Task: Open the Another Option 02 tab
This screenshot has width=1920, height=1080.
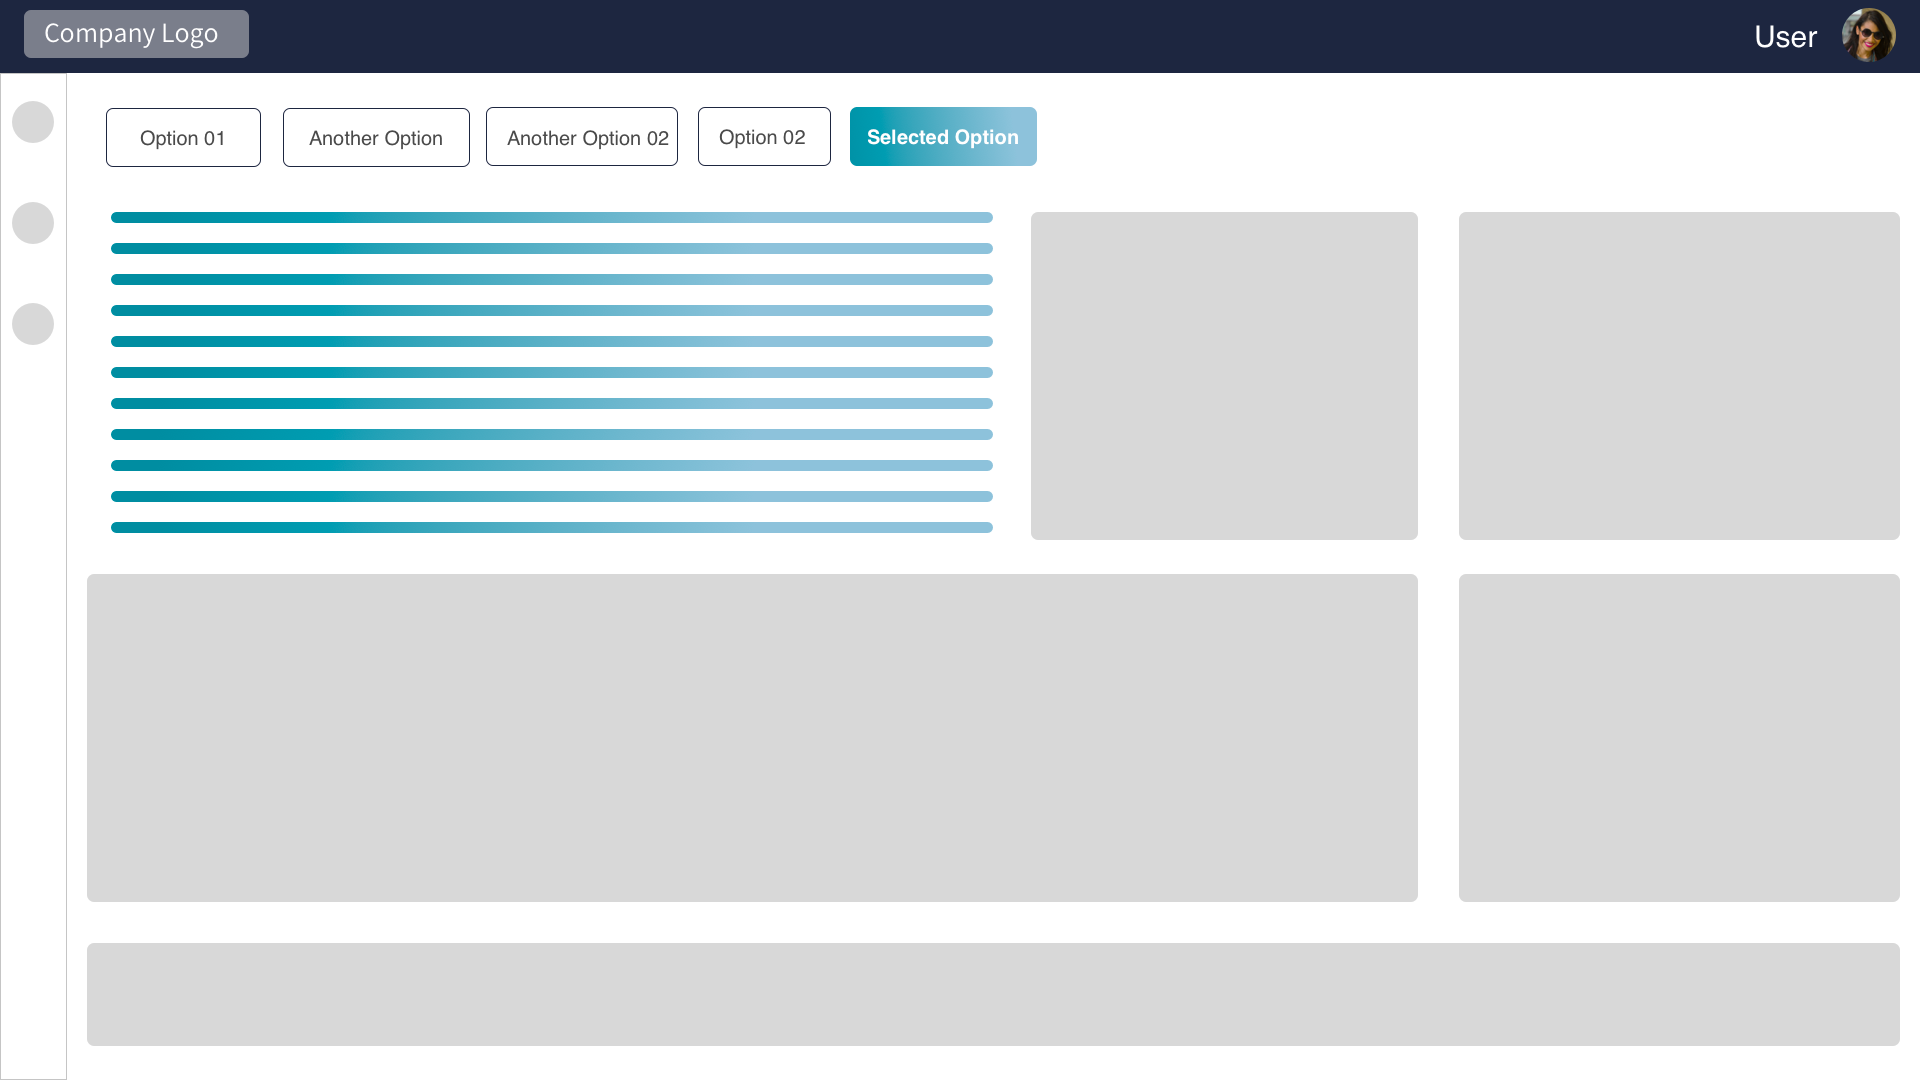Action: click(x=582, y=137)
